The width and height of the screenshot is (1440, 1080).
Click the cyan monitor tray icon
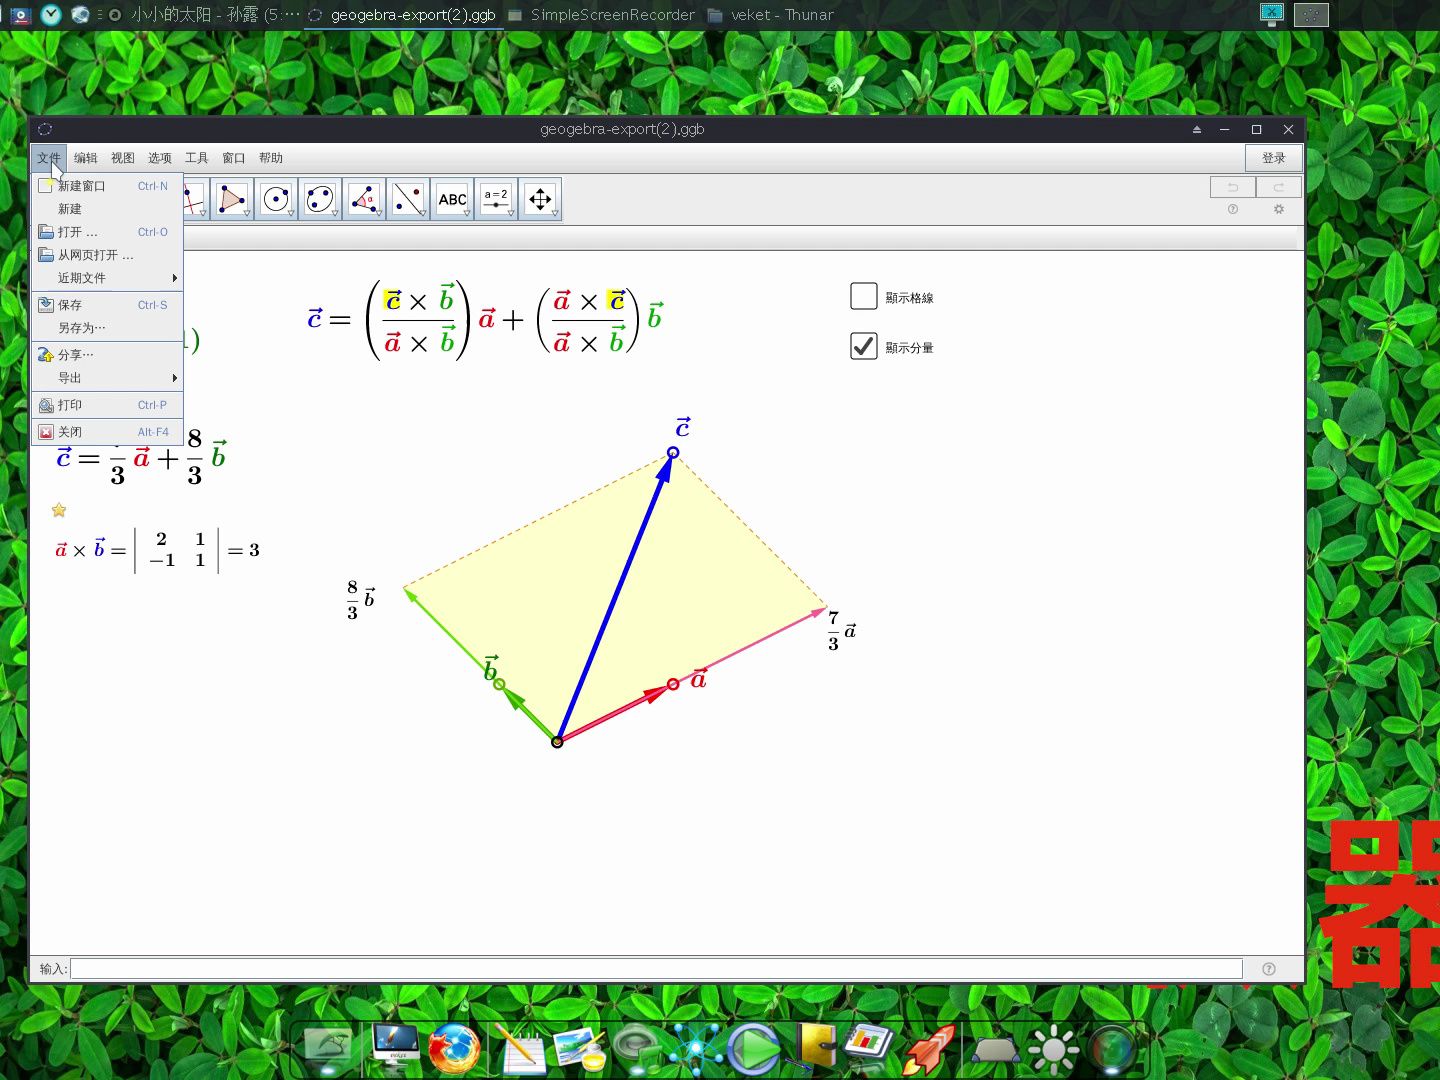1272,14
